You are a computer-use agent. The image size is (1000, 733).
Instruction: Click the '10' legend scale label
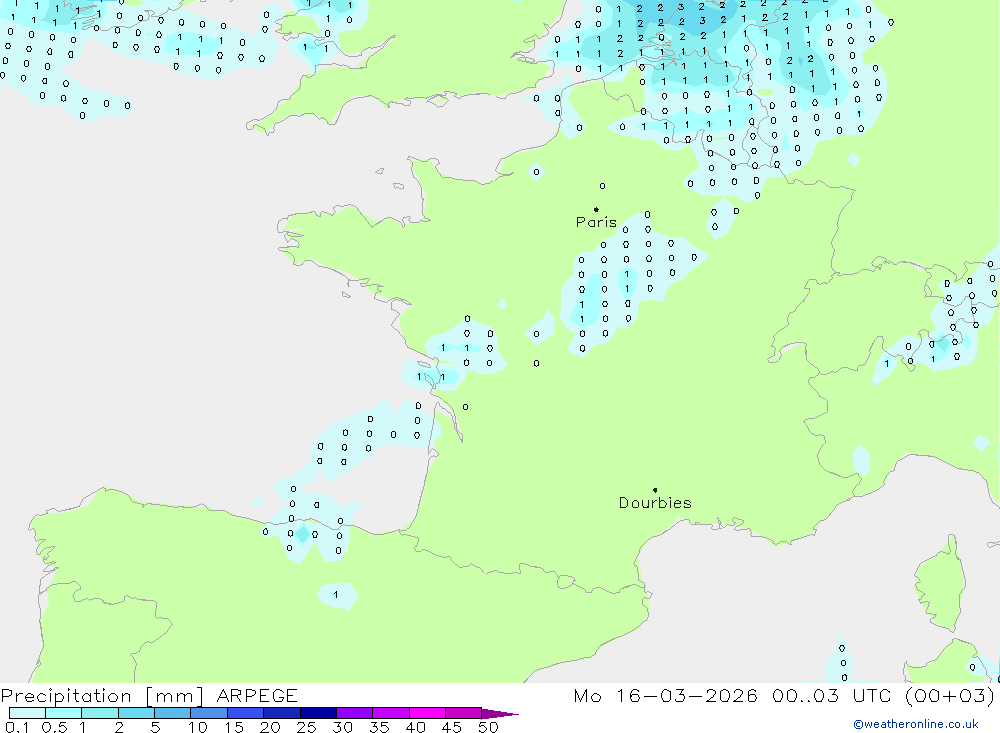[x=198, y=727]
